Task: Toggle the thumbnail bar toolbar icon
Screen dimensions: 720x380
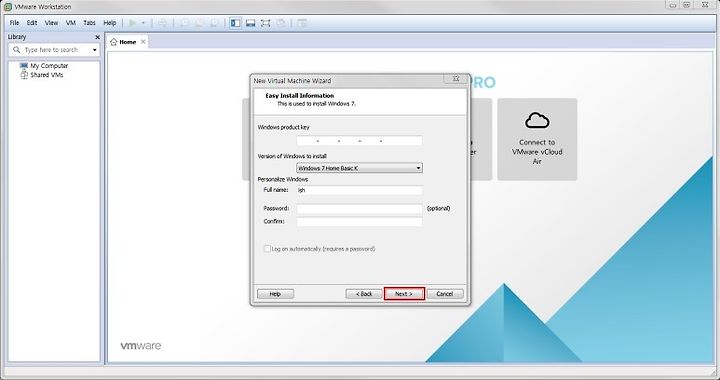Action: click(251, 23)
